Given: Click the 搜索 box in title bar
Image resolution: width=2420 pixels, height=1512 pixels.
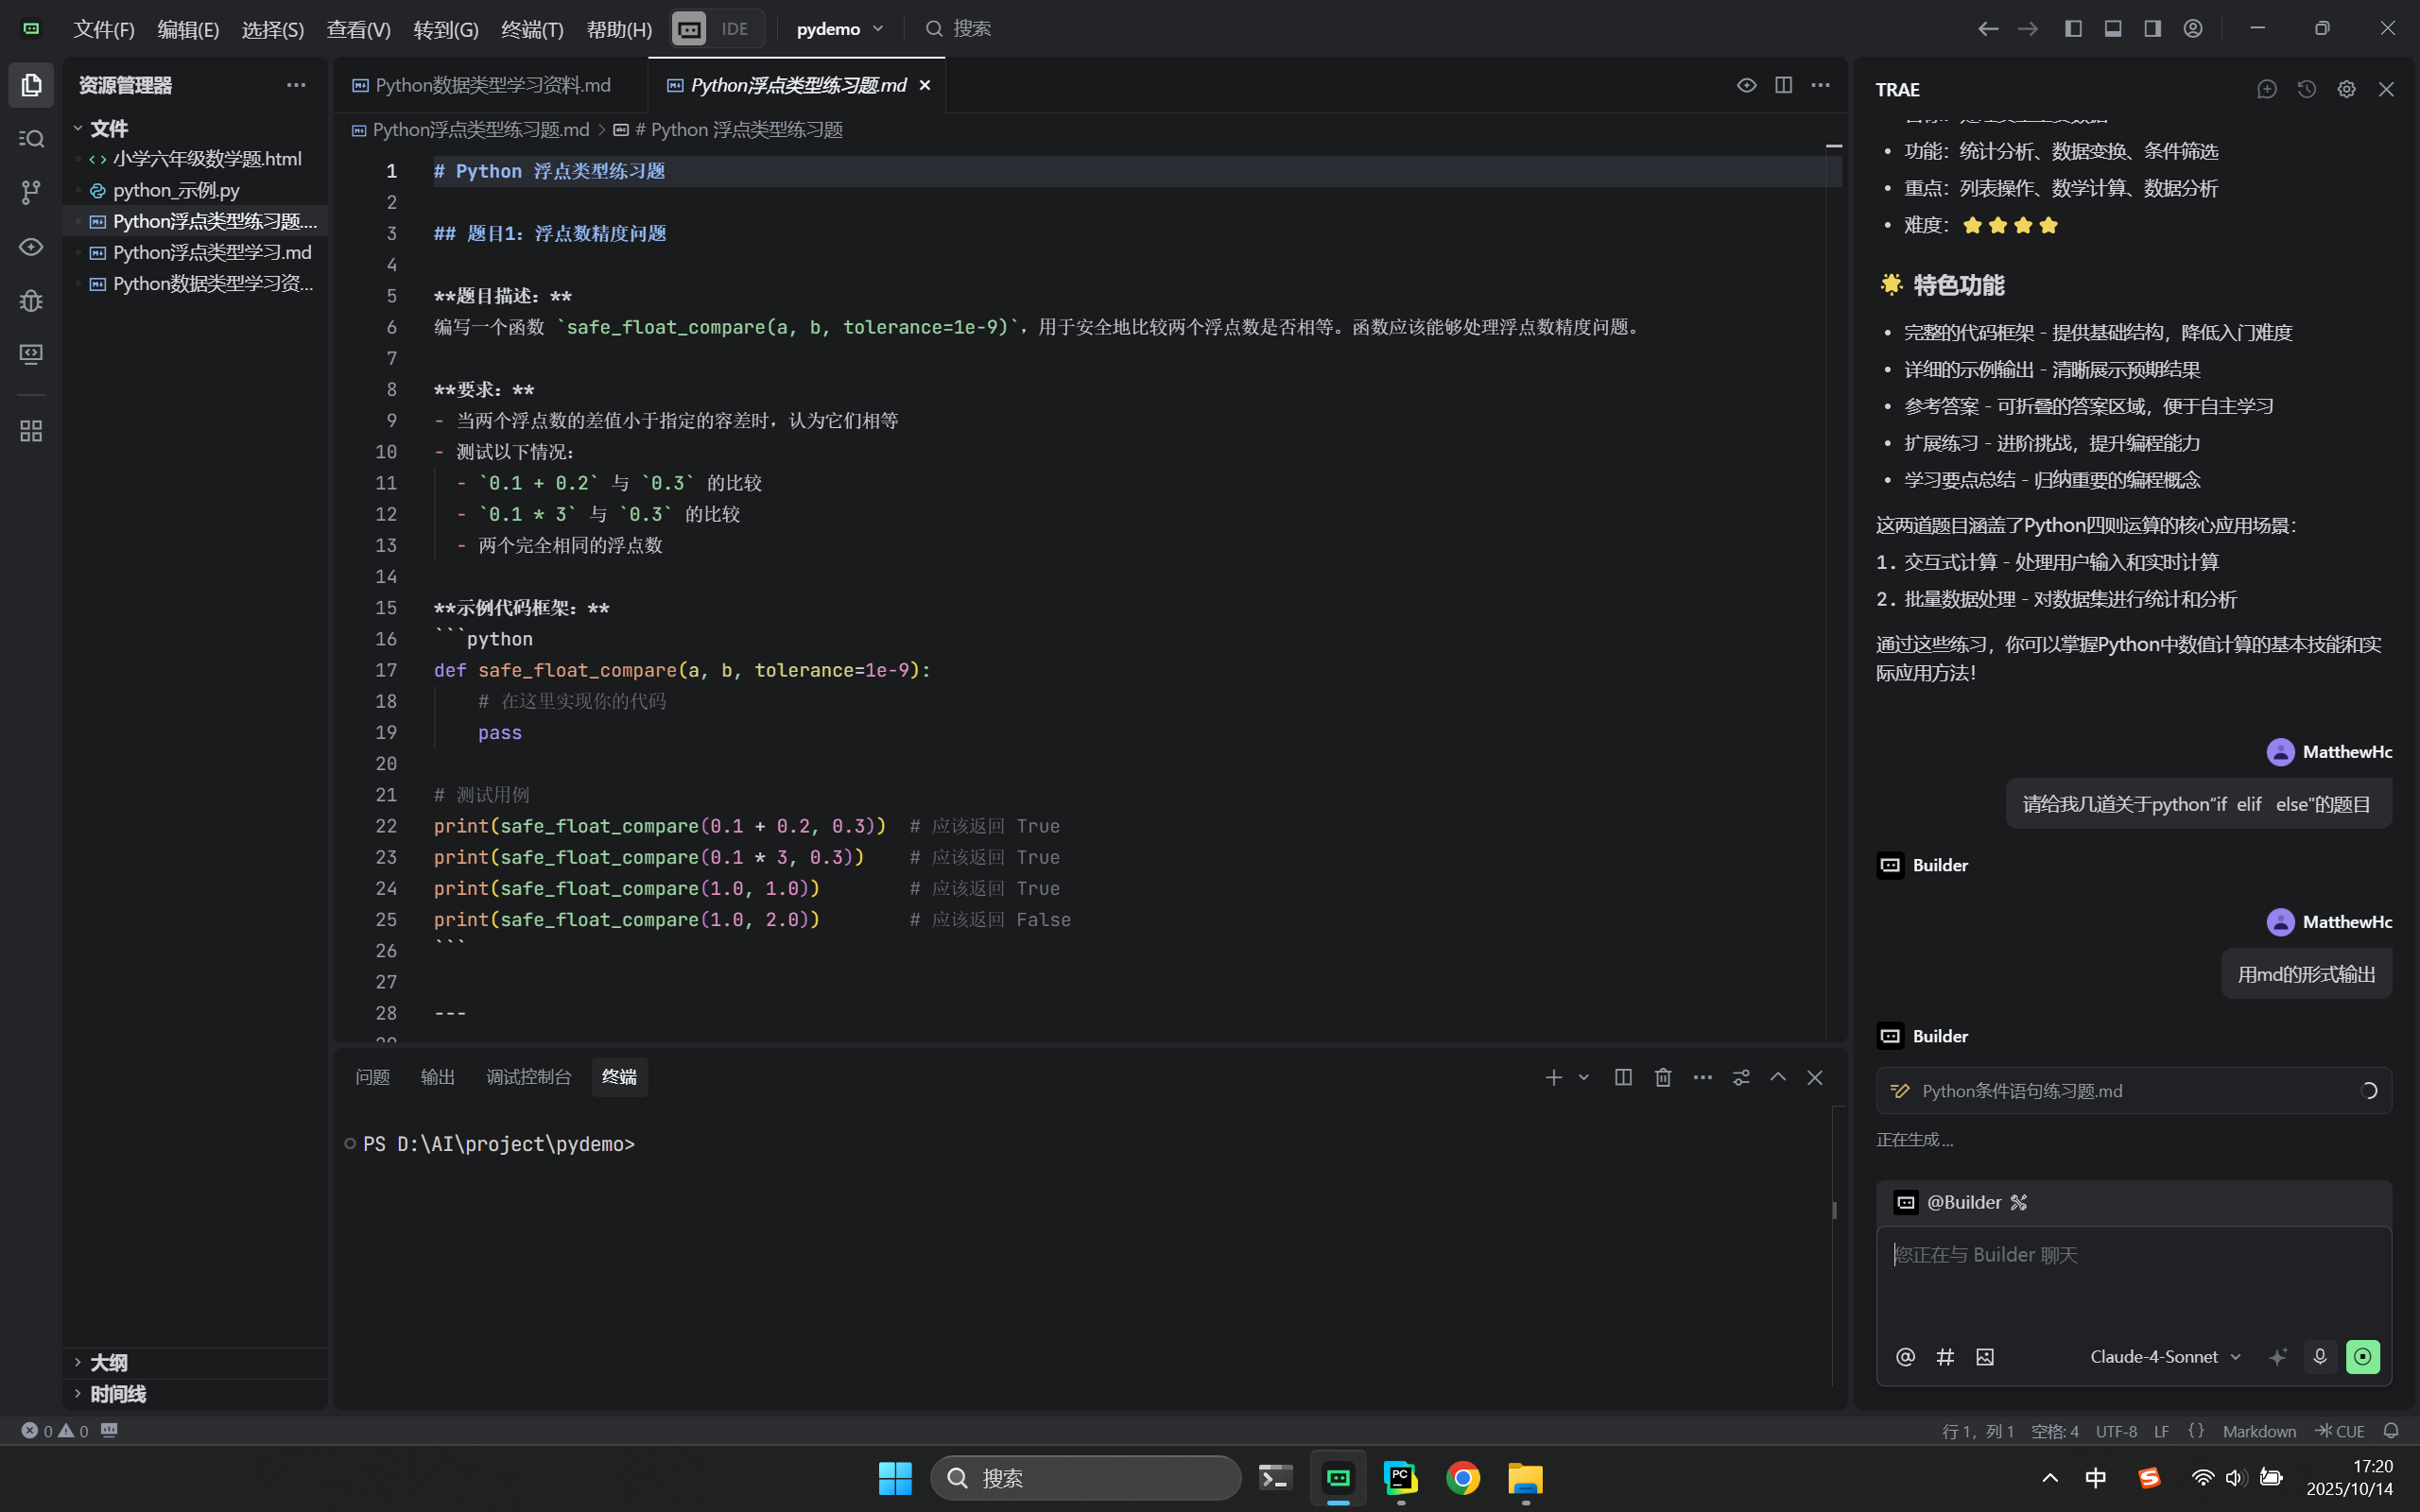Looking at the screenshot, I should (x=958, y=29).
